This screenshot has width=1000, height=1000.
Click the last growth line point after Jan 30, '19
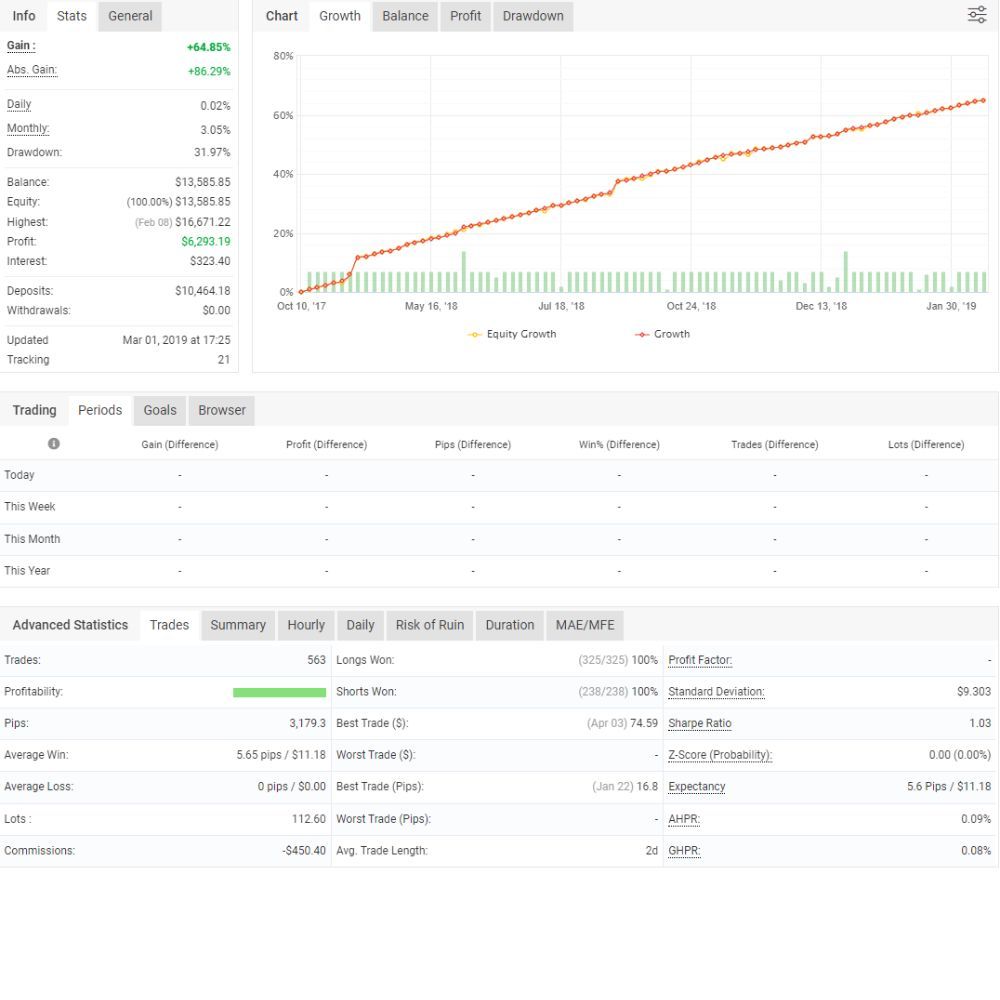pos(983,101)
